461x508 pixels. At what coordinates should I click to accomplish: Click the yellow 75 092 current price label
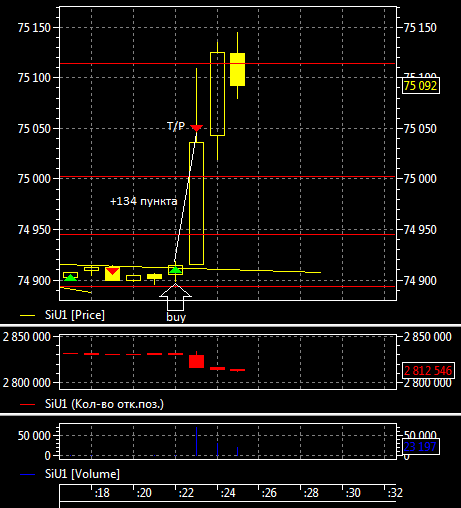(421, 86)
